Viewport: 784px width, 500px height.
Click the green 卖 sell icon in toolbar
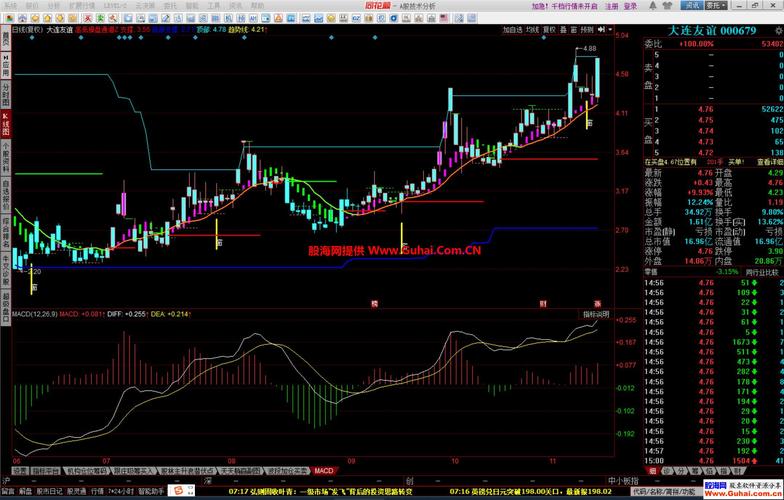coord(100,18)
